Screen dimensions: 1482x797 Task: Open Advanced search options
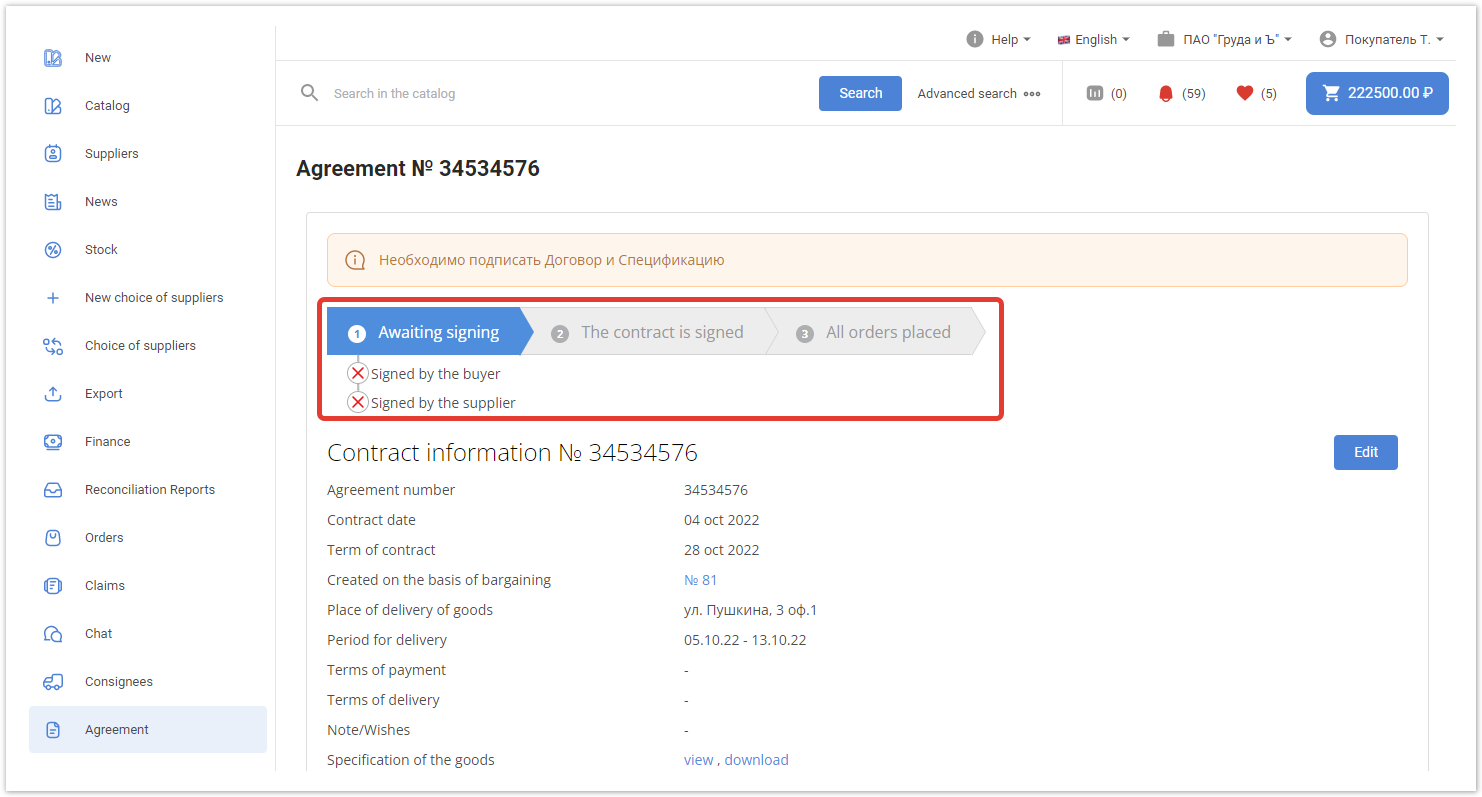coord(979,93)
